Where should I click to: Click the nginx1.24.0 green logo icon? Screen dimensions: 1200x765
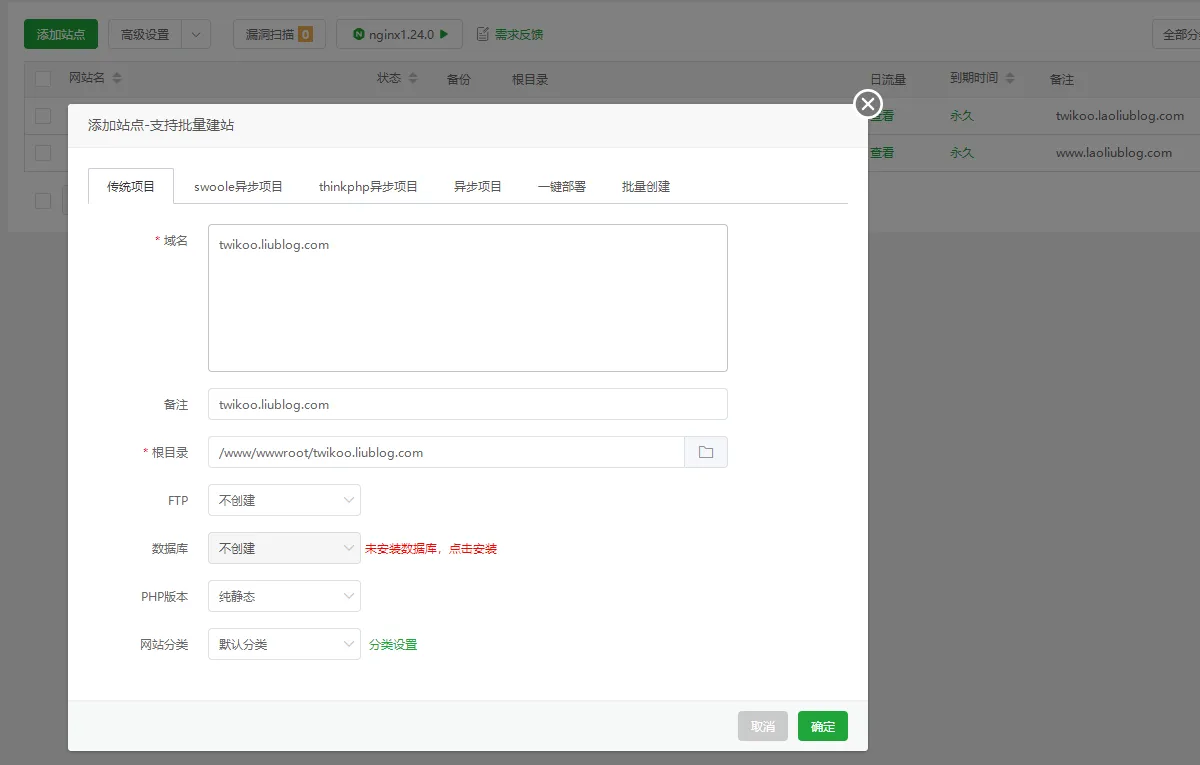[359, 34]
